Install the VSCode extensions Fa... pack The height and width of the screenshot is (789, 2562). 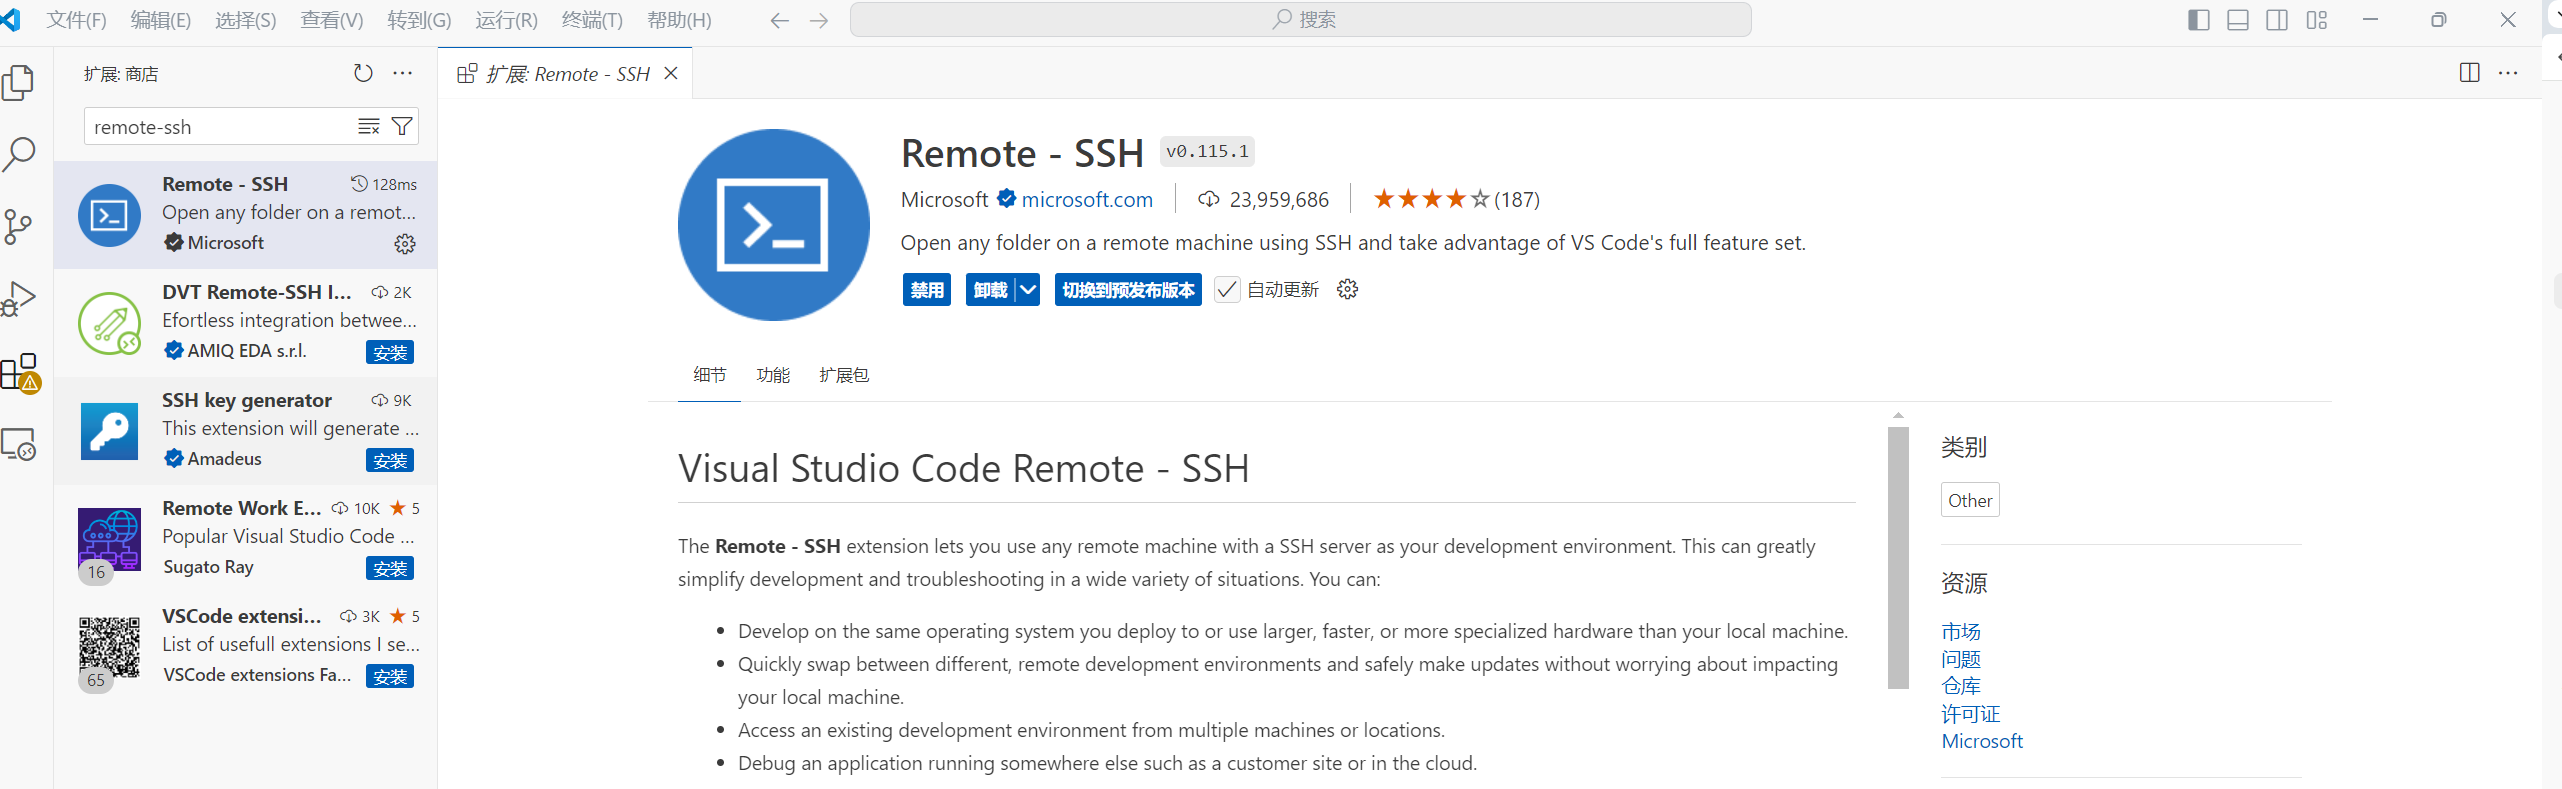pyautogui.click(x=390, y=677)
